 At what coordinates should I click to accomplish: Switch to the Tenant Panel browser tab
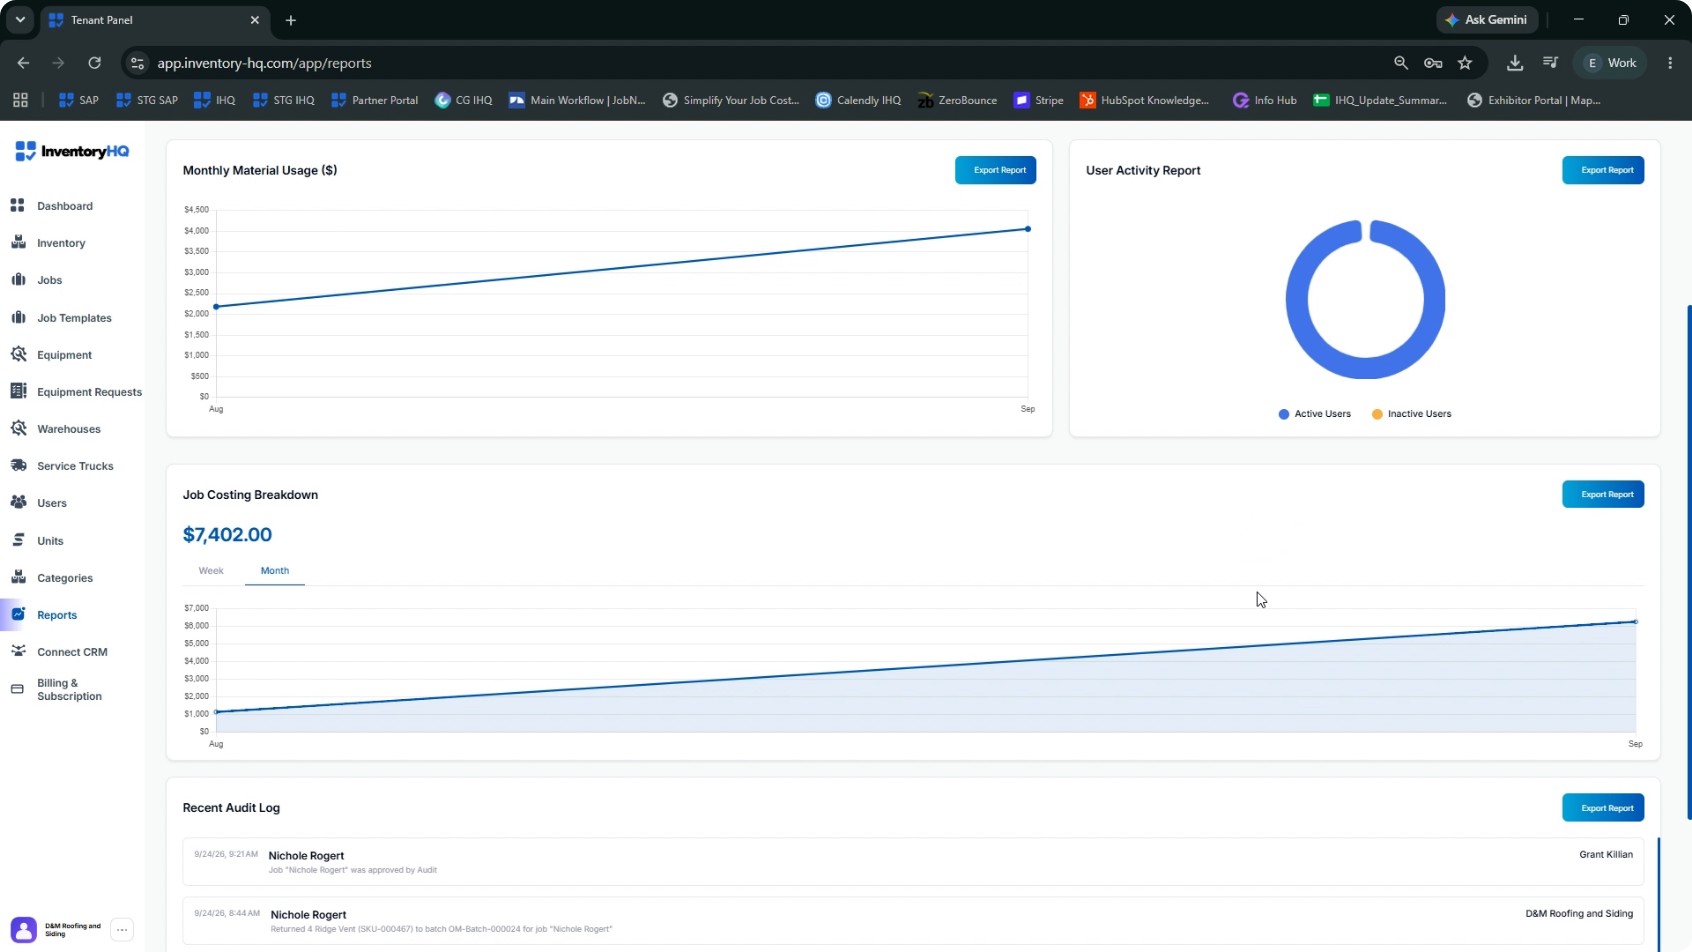pos(154,20)
